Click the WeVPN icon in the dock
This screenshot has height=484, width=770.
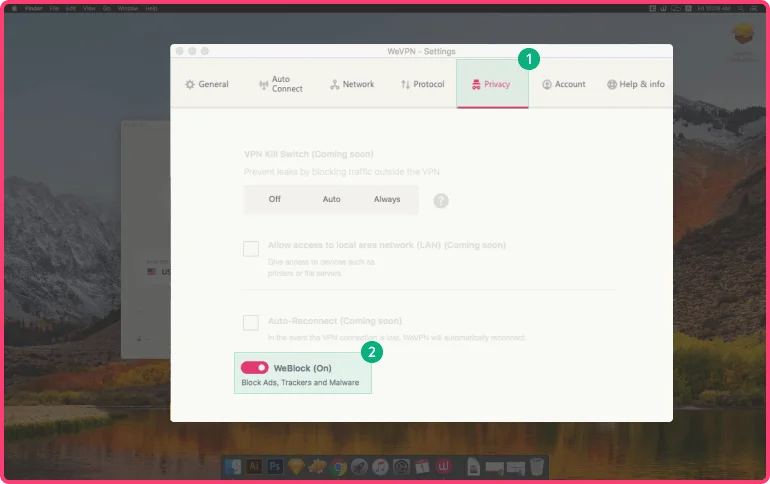click(443, 467)
